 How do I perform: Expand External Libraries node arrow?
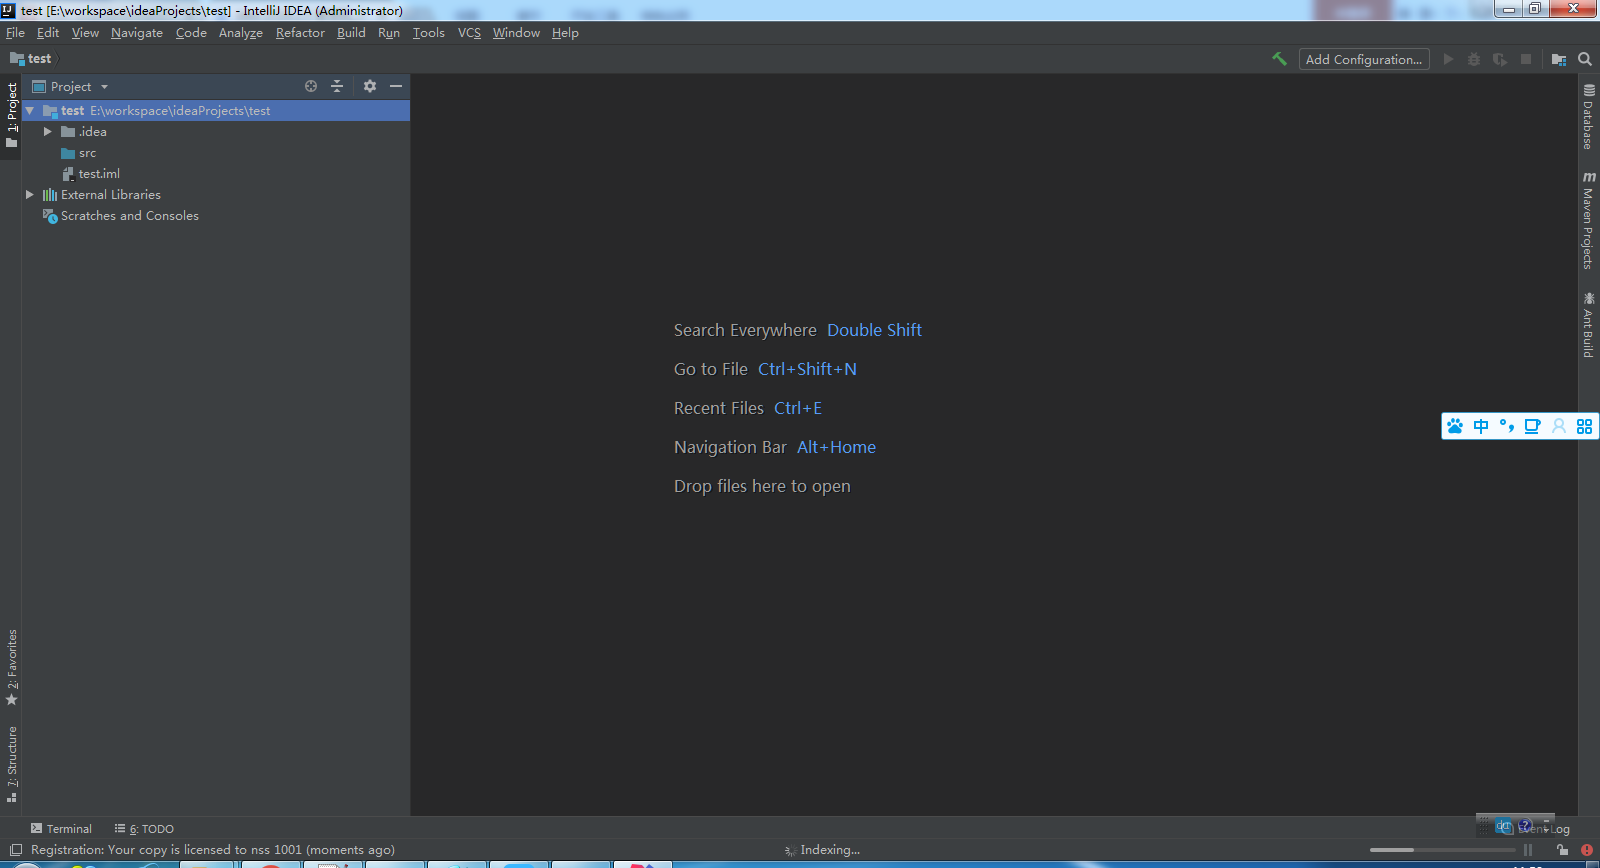click(x=30, y=195)
